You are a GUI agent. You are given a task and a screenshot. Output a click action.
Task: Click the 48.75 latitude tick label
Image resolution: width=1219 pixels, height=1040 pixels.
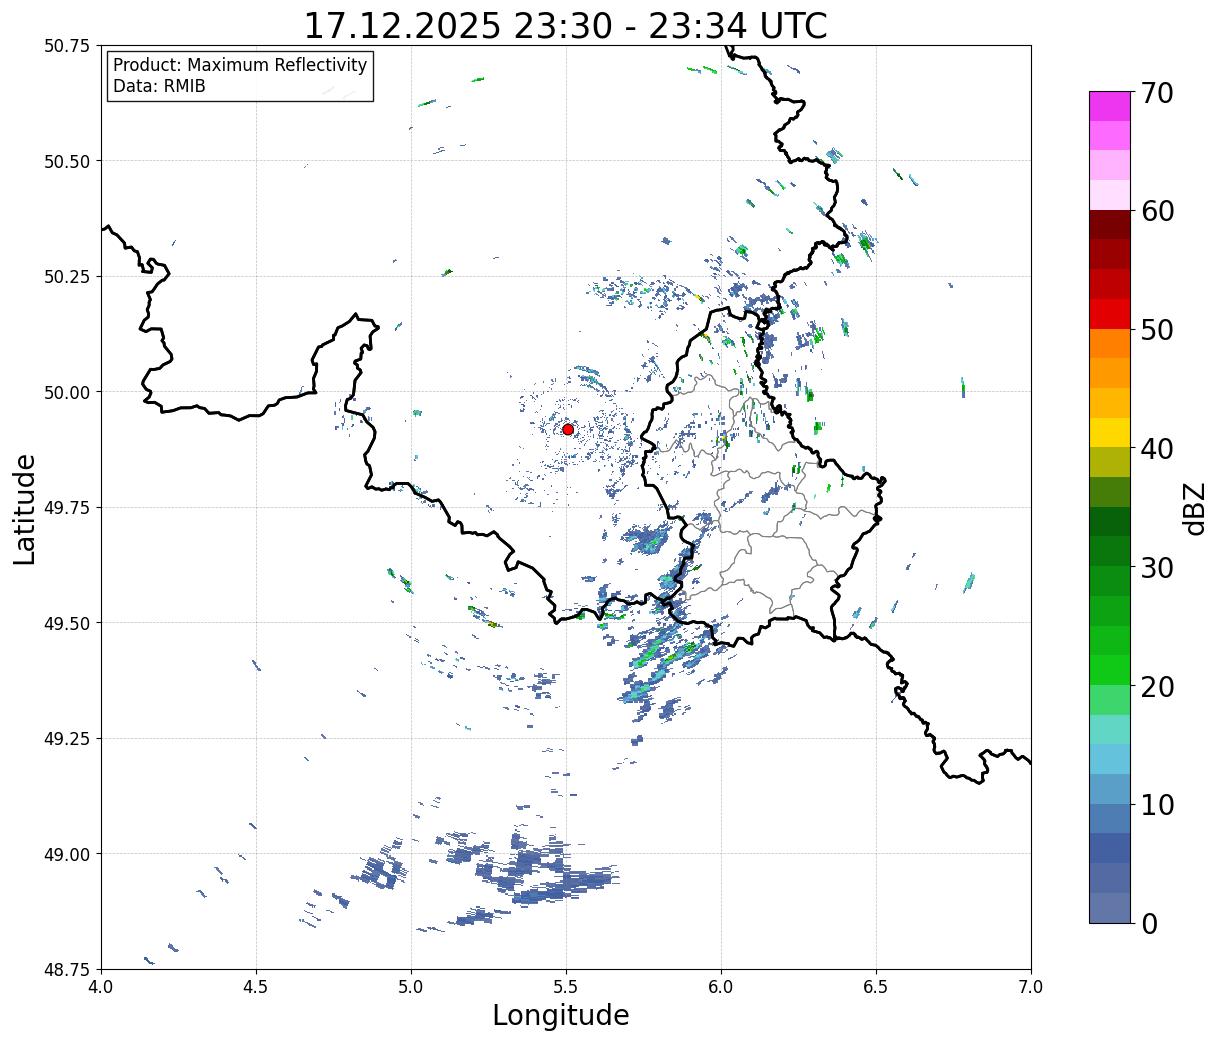[66, 969]
